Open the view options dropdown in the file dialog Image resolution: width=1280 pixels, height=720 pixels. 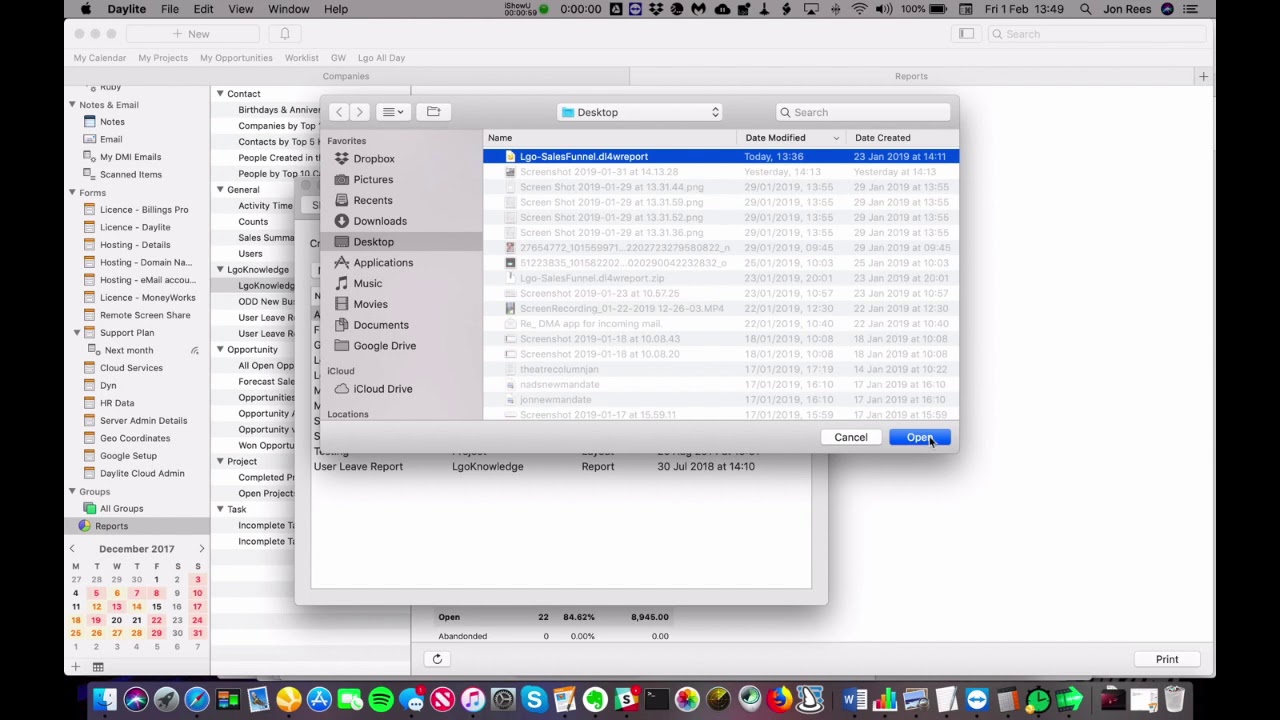pos(393,112)
